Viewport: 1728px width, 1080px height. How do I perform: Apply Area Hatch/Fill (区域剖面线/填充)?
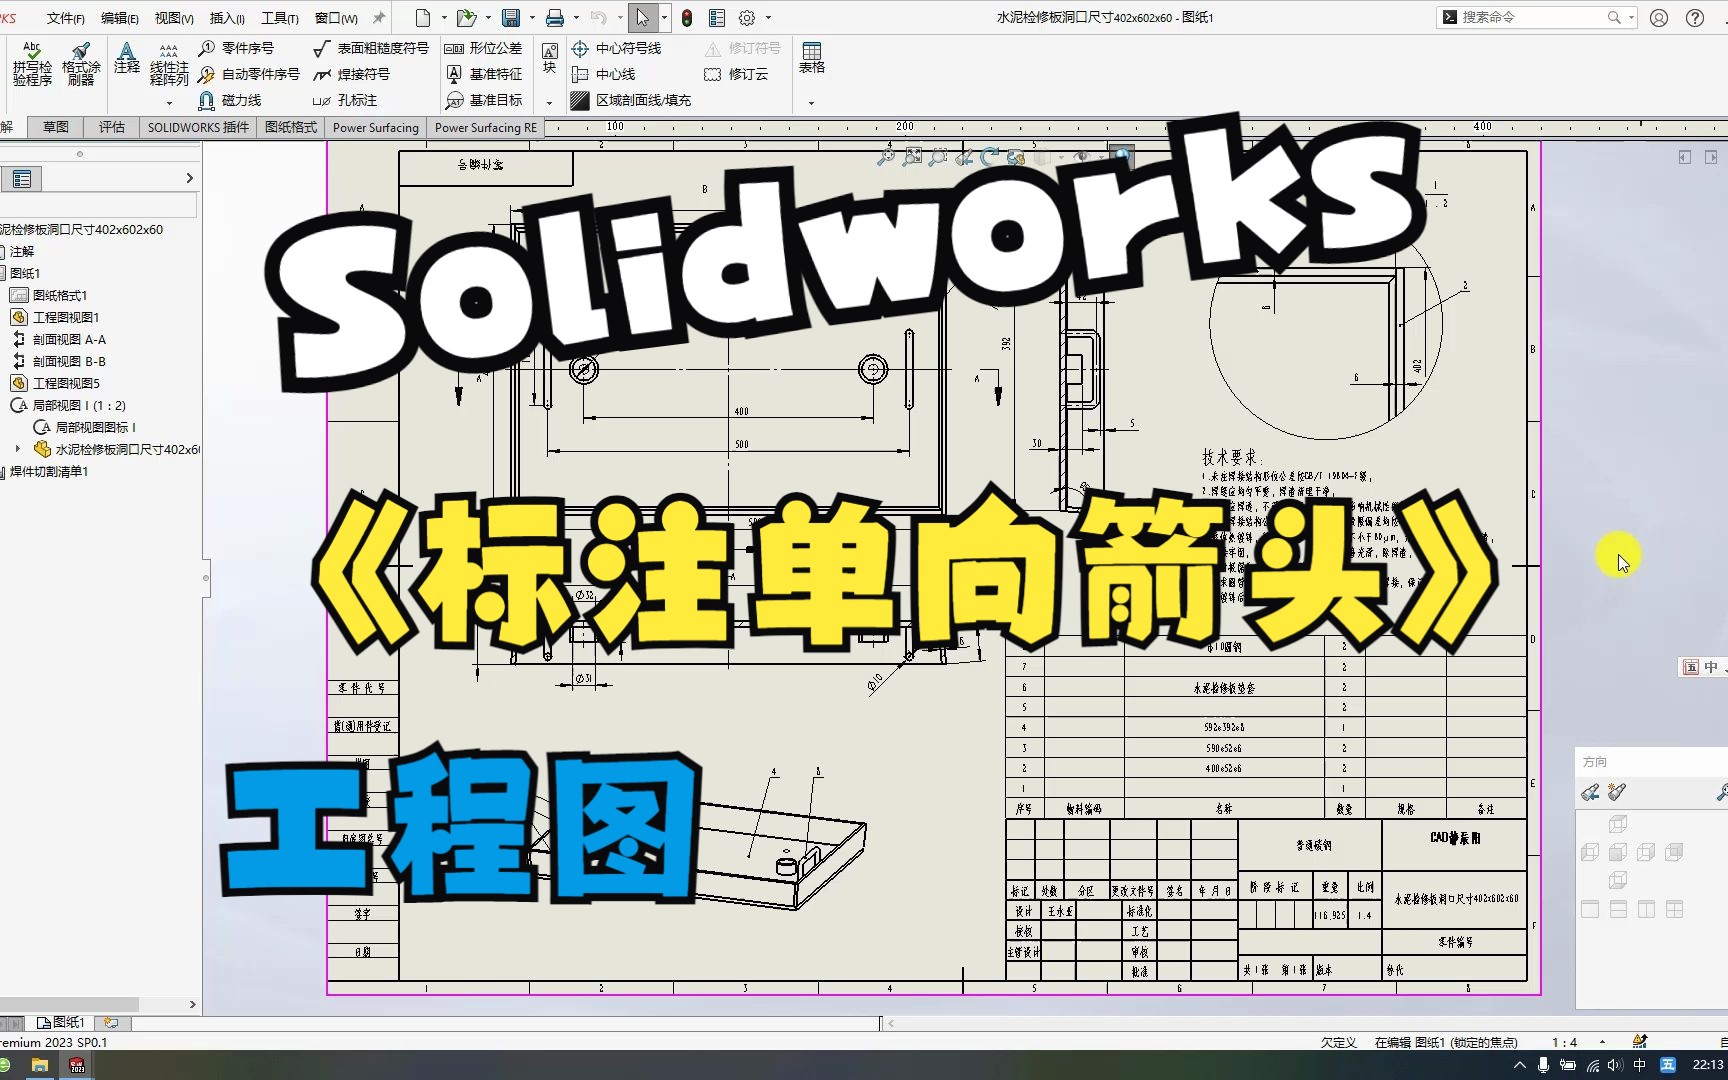(x=631, y=100)
